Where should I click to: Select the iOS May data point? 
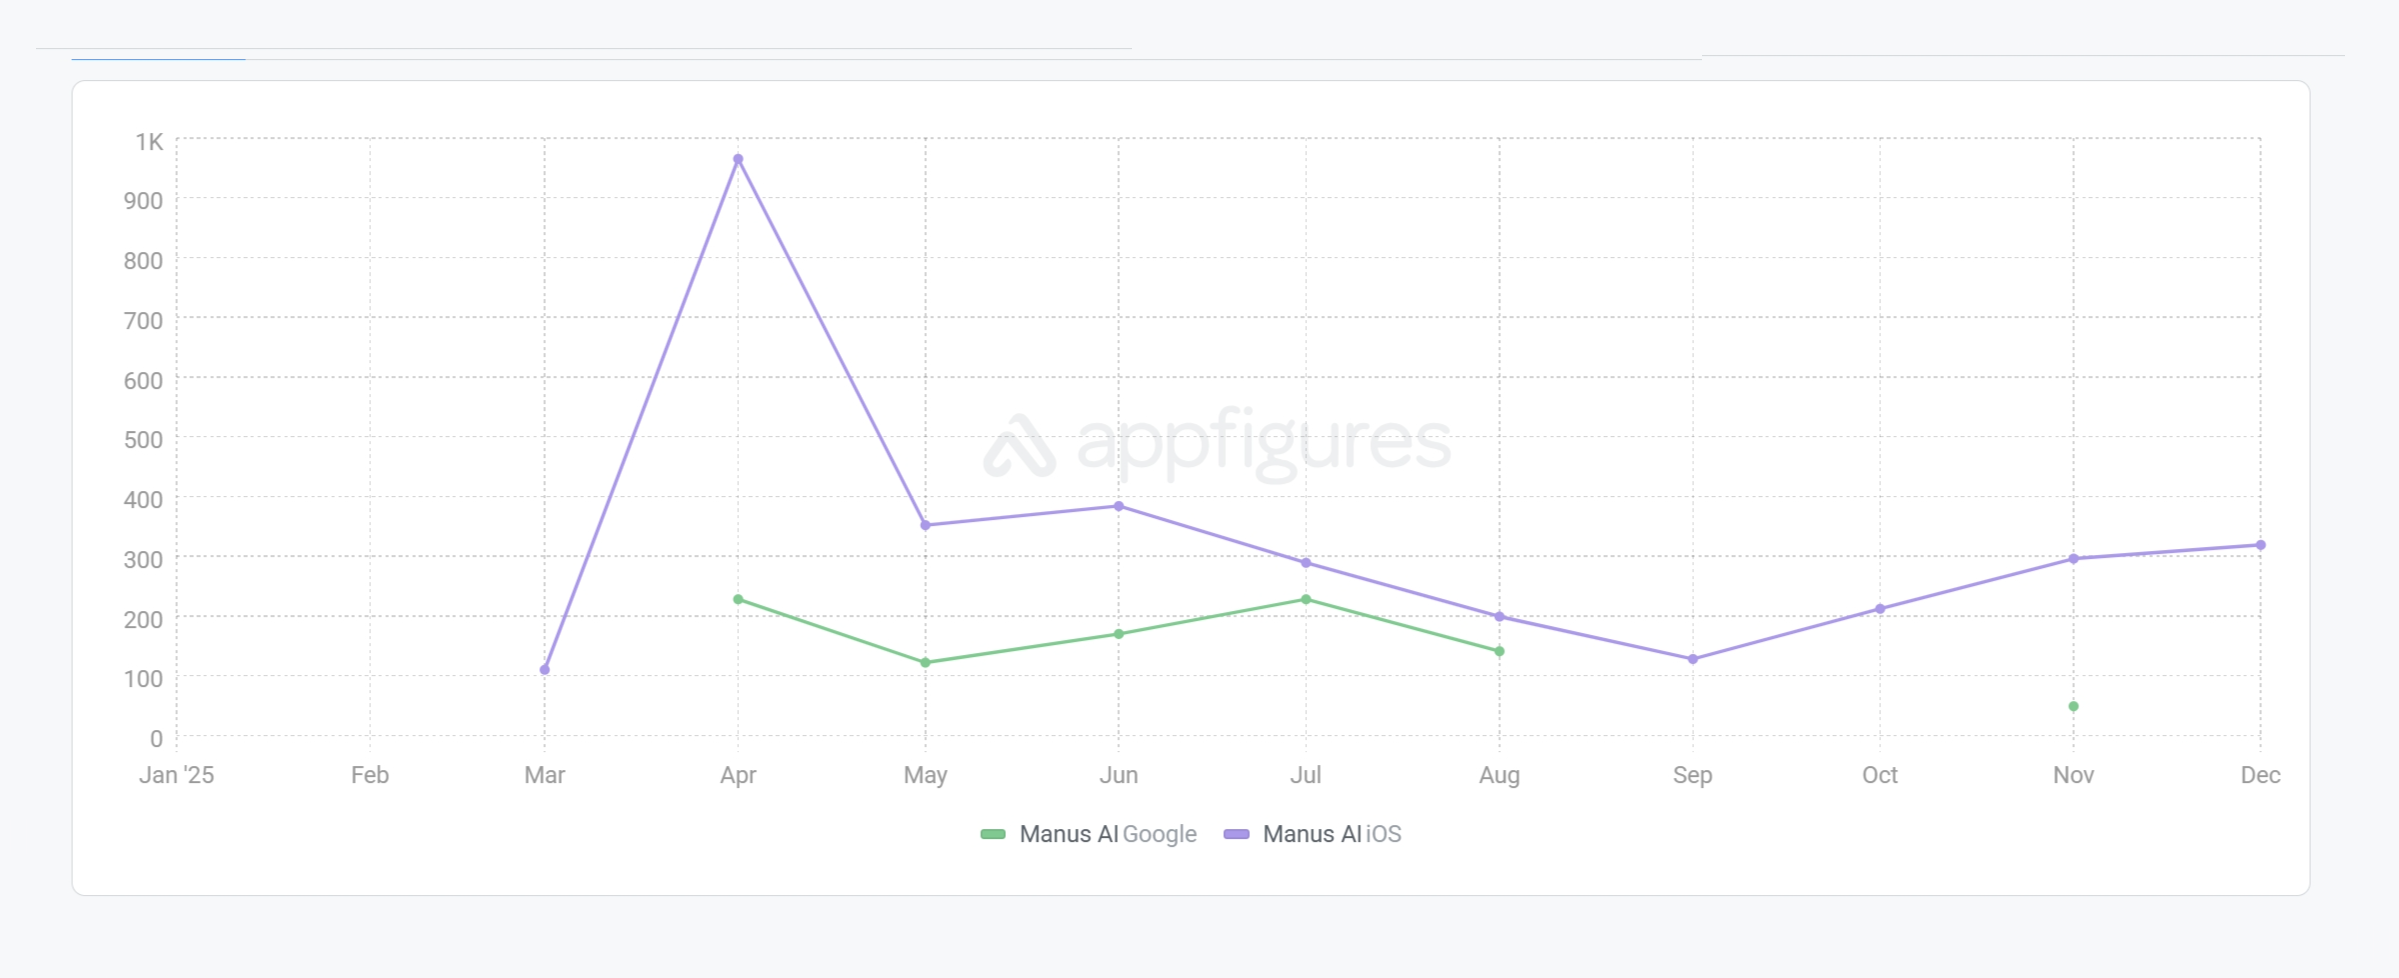pos(925,525)
